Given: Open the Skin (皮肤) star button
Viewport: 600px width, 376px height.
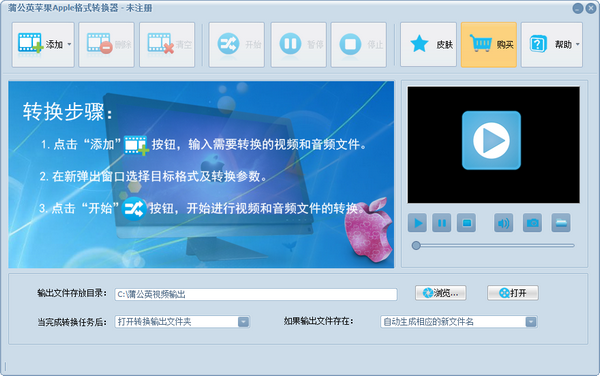Looking at the screenshot, I should pos(429,45).
